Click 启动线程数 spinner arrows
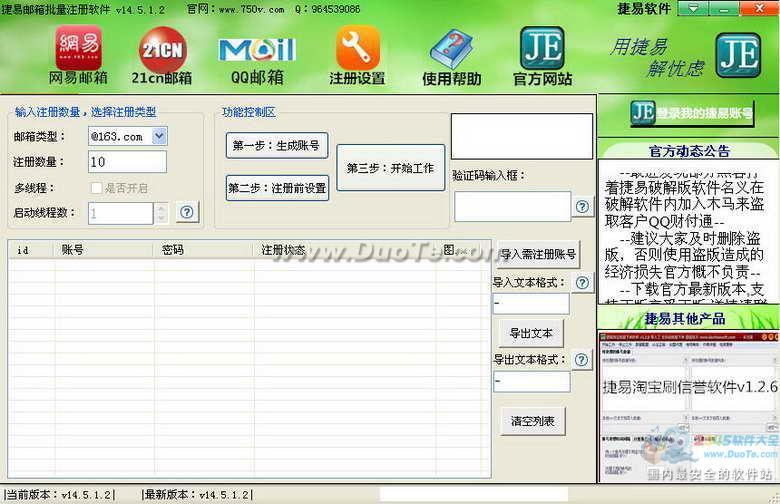This screenshot has height=504, width=780. click(x=161, y=213)
